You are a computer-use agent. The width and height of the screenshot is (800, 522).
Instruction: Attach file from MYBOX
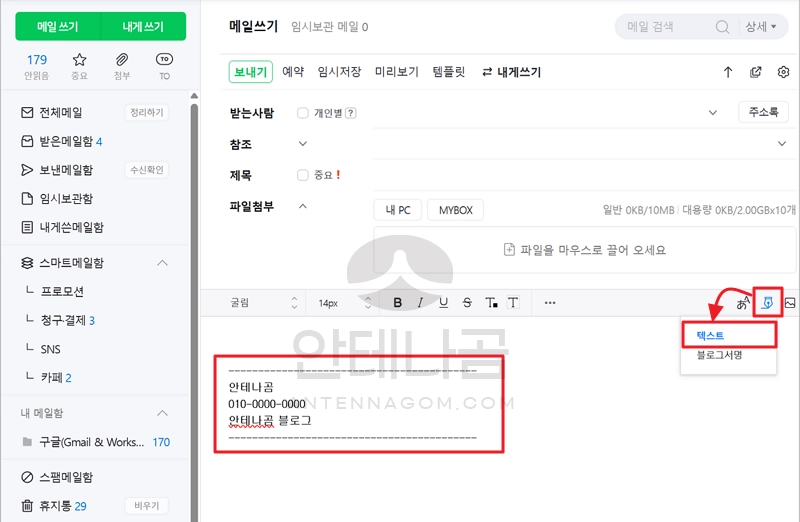tap(456, 210)
